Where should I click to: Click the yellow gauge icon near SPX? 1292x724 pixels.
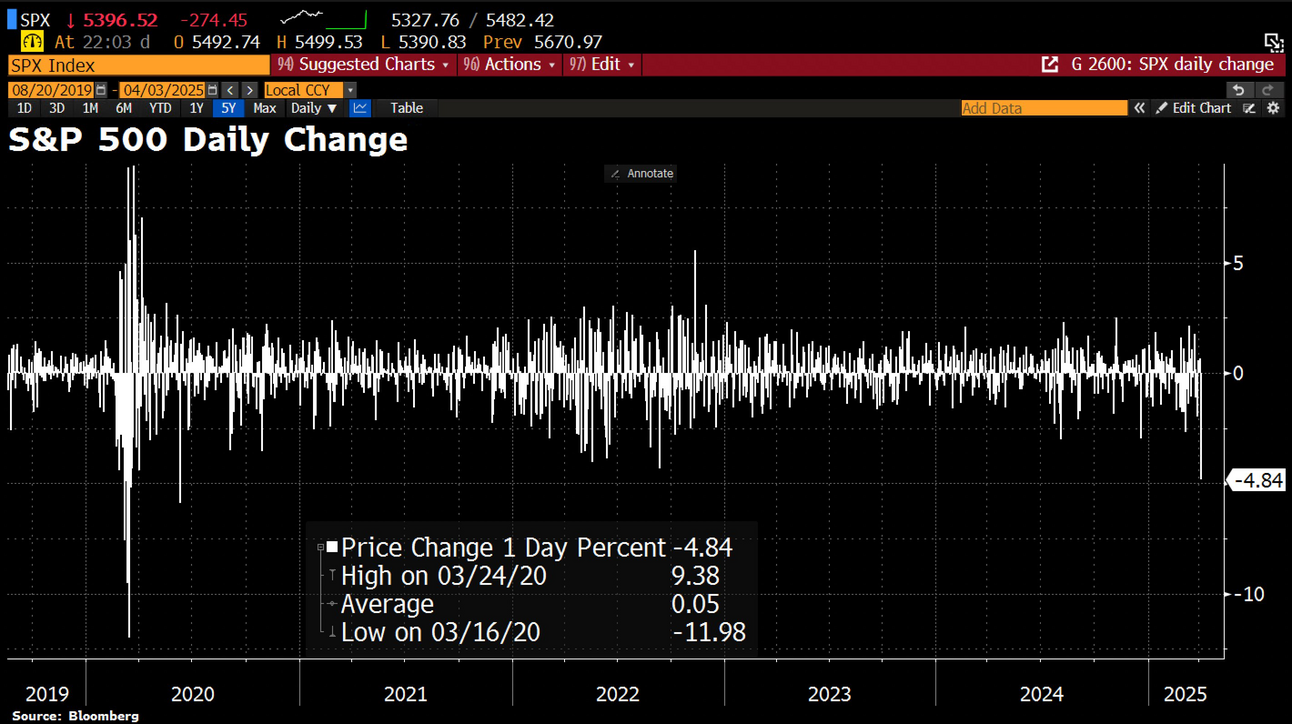(x=32, y=42)
